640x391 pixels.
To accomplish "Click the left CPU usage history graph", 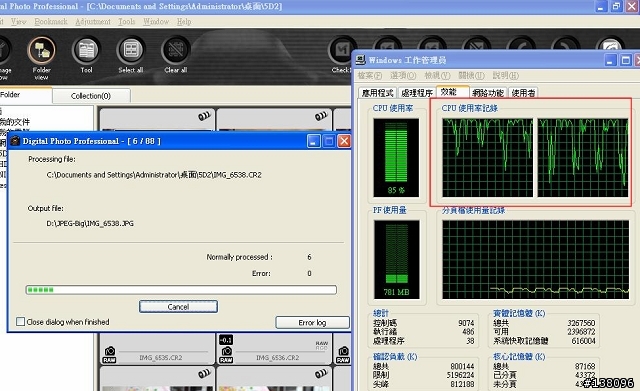I will 488,158.
